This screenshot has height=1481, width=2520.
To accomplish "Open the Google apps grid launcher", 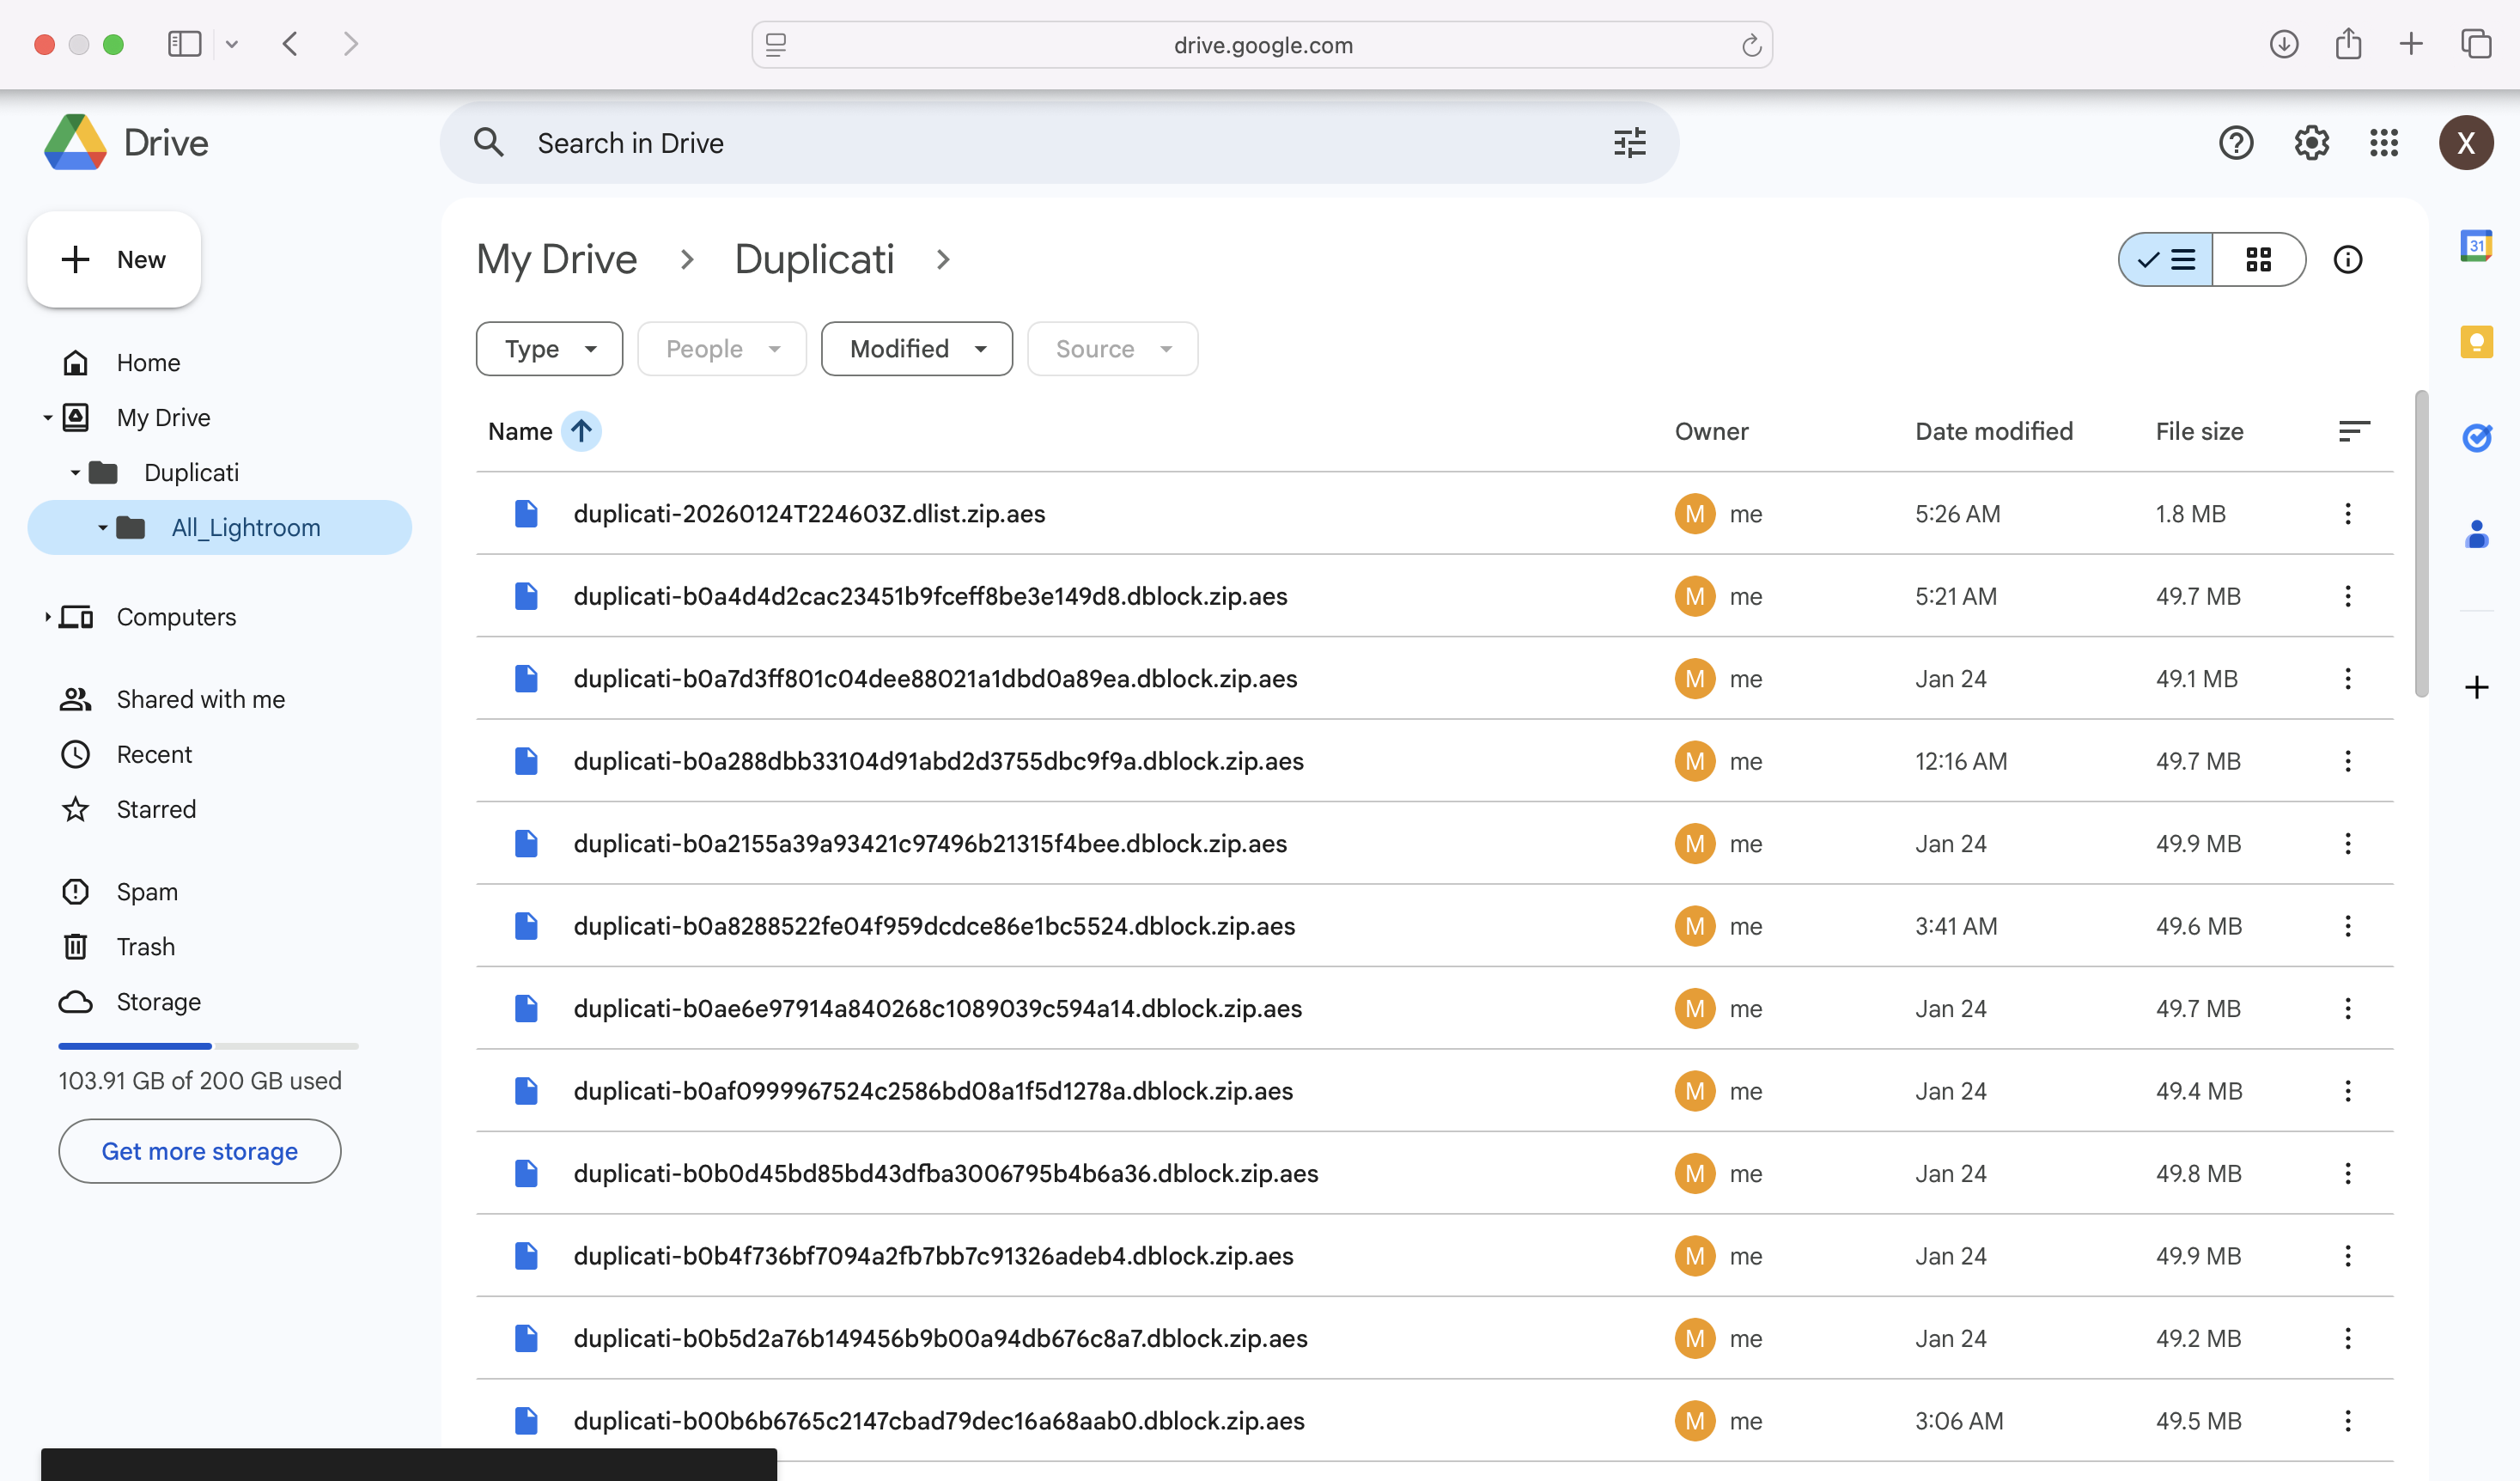I will tap(2384, 143).
